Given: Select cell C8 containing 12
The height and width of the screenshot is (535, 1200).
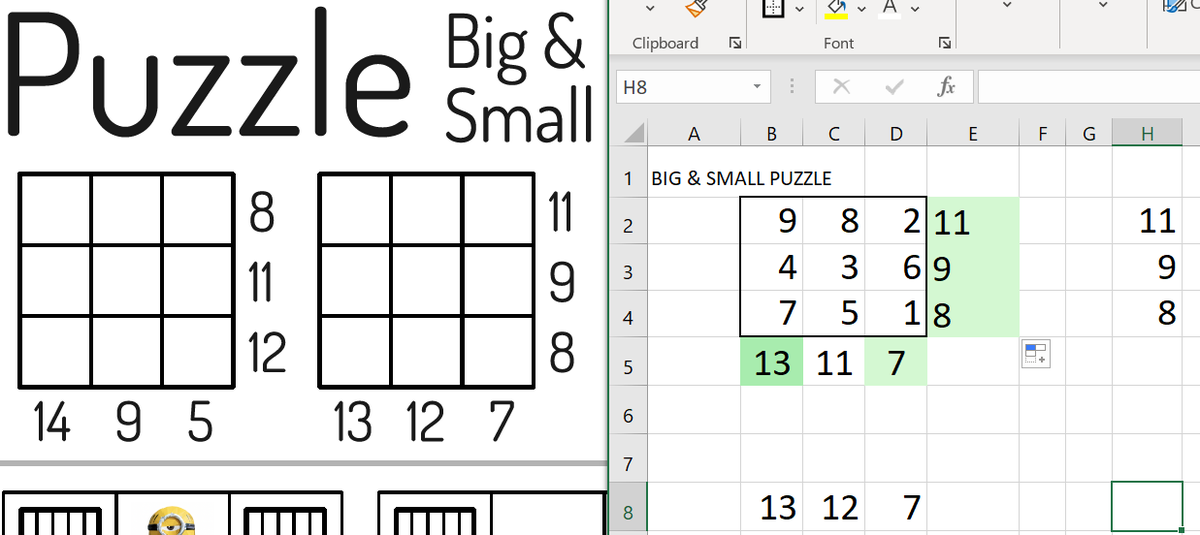Looking at the screenshot, I should click(833, 508).
